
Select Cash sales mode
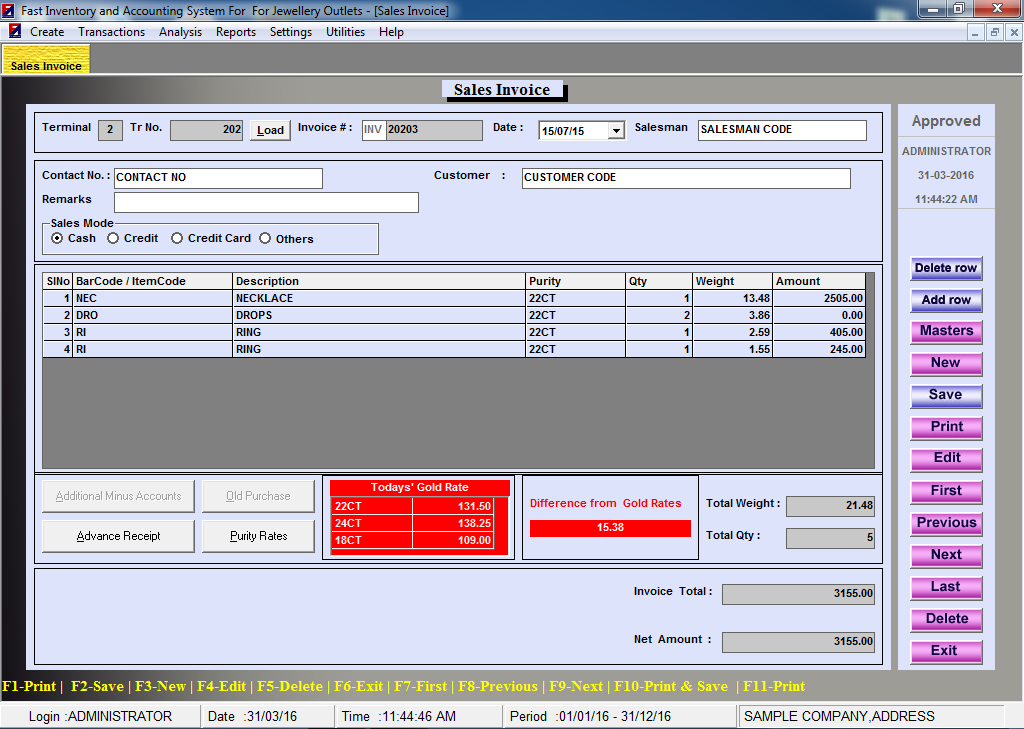tap(57, 239)
